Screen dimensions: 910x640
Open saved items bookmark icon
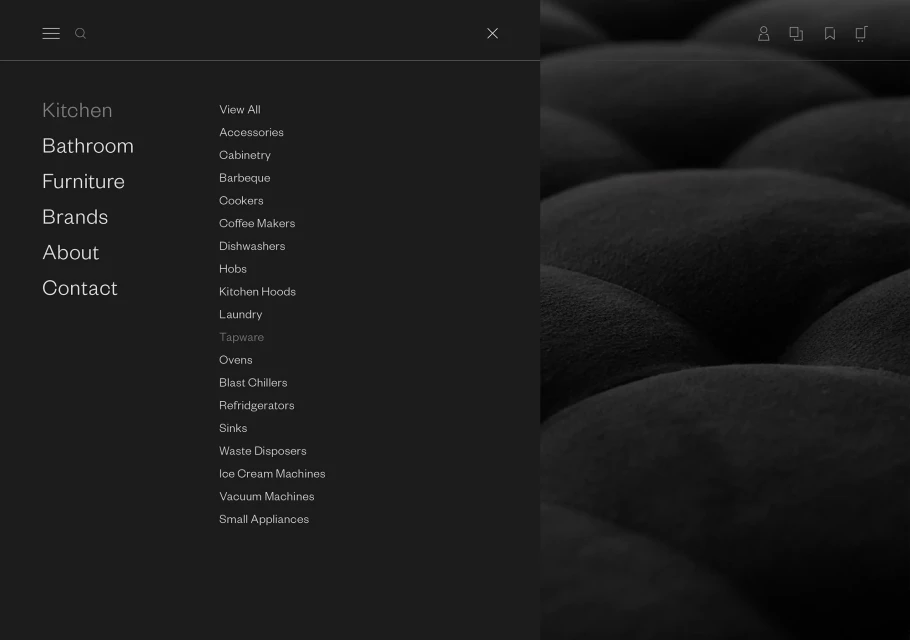click(830, 34)
